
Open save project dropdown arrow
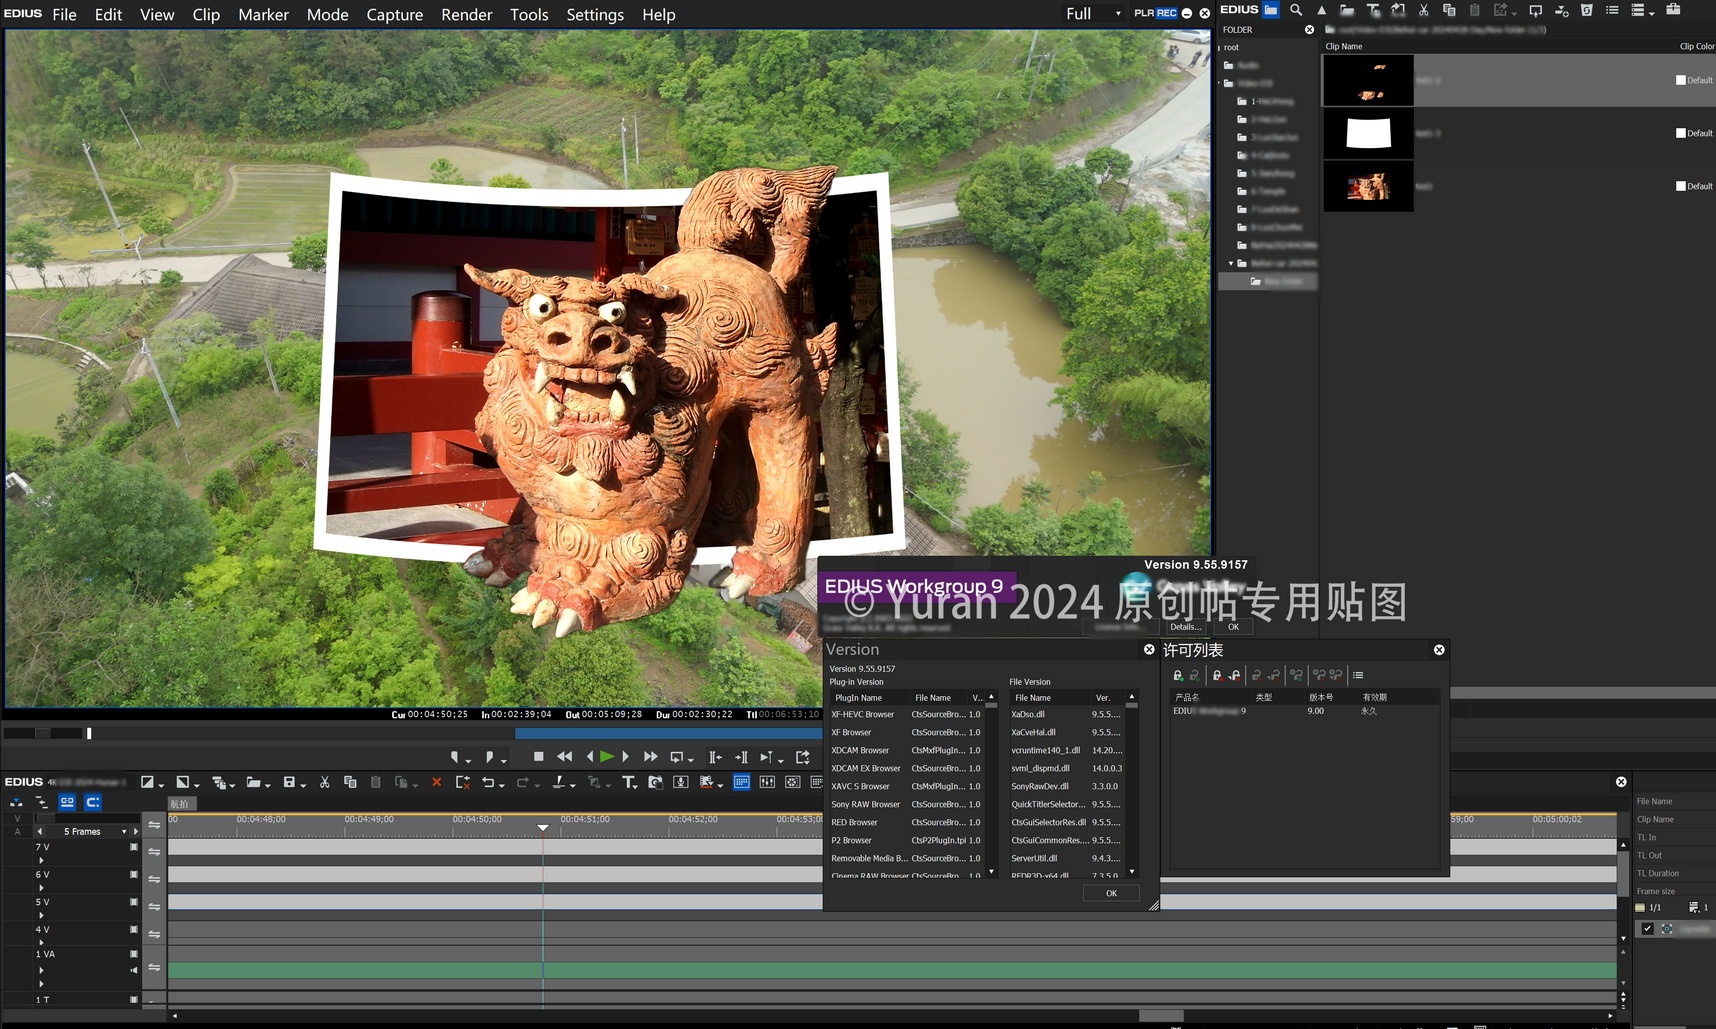[x=303, y=785]
